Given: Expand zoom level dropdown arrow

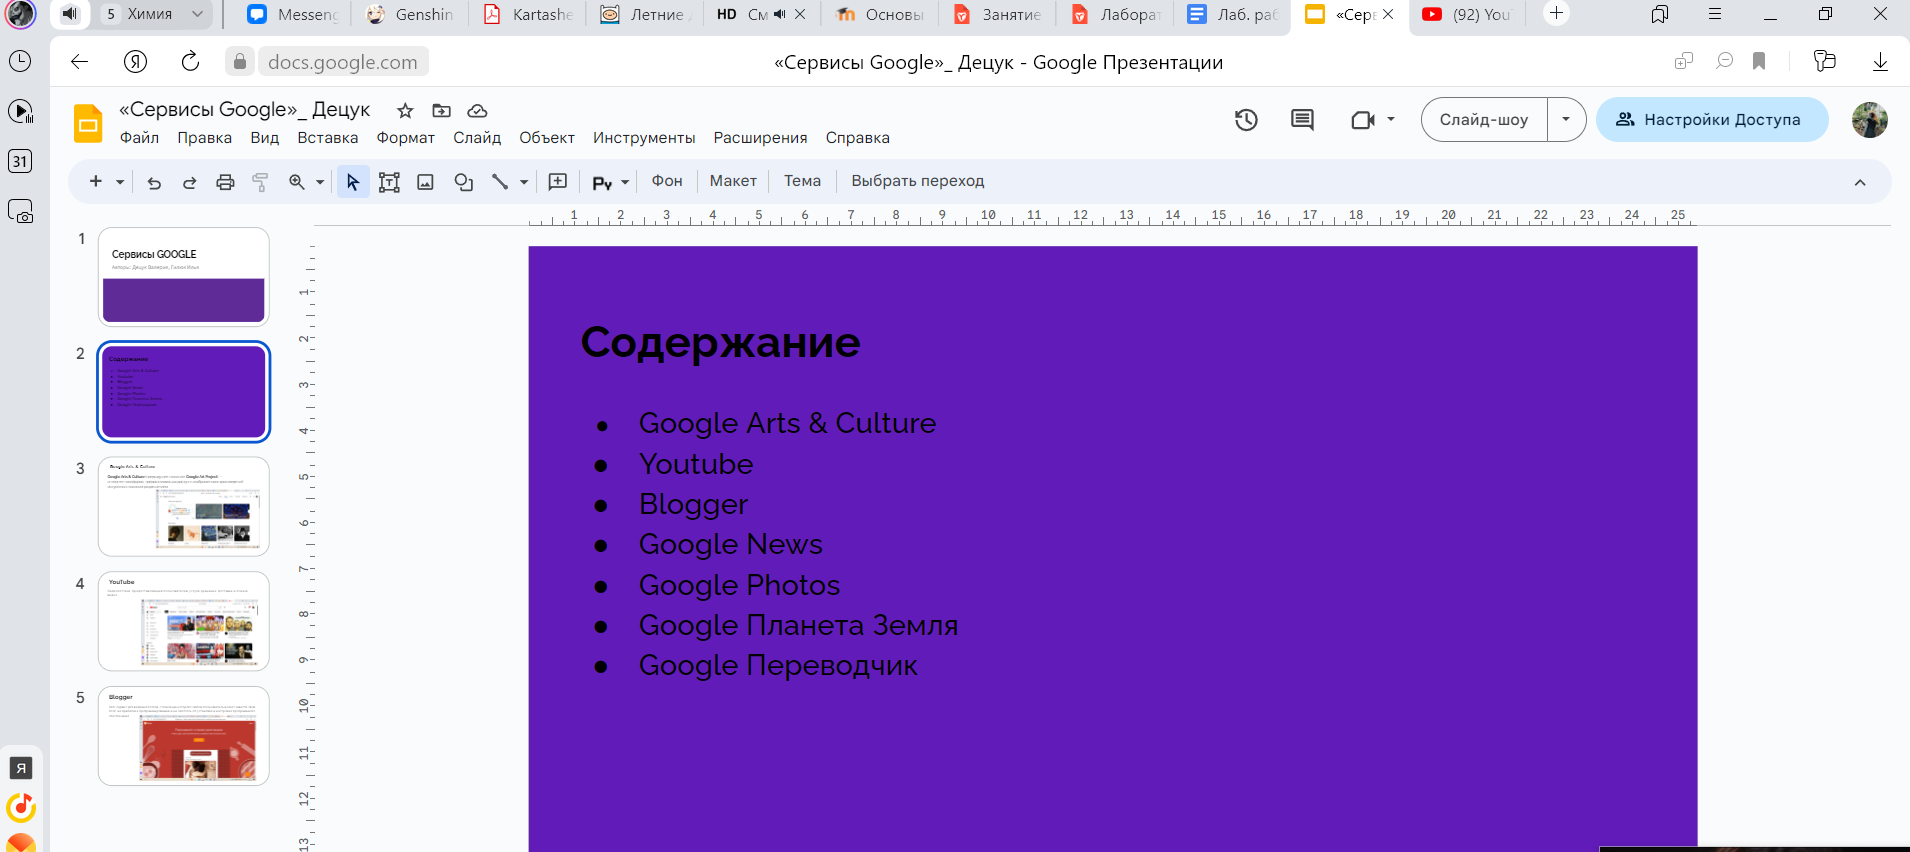Looking at the screenshot, I should tap(320, 182).
